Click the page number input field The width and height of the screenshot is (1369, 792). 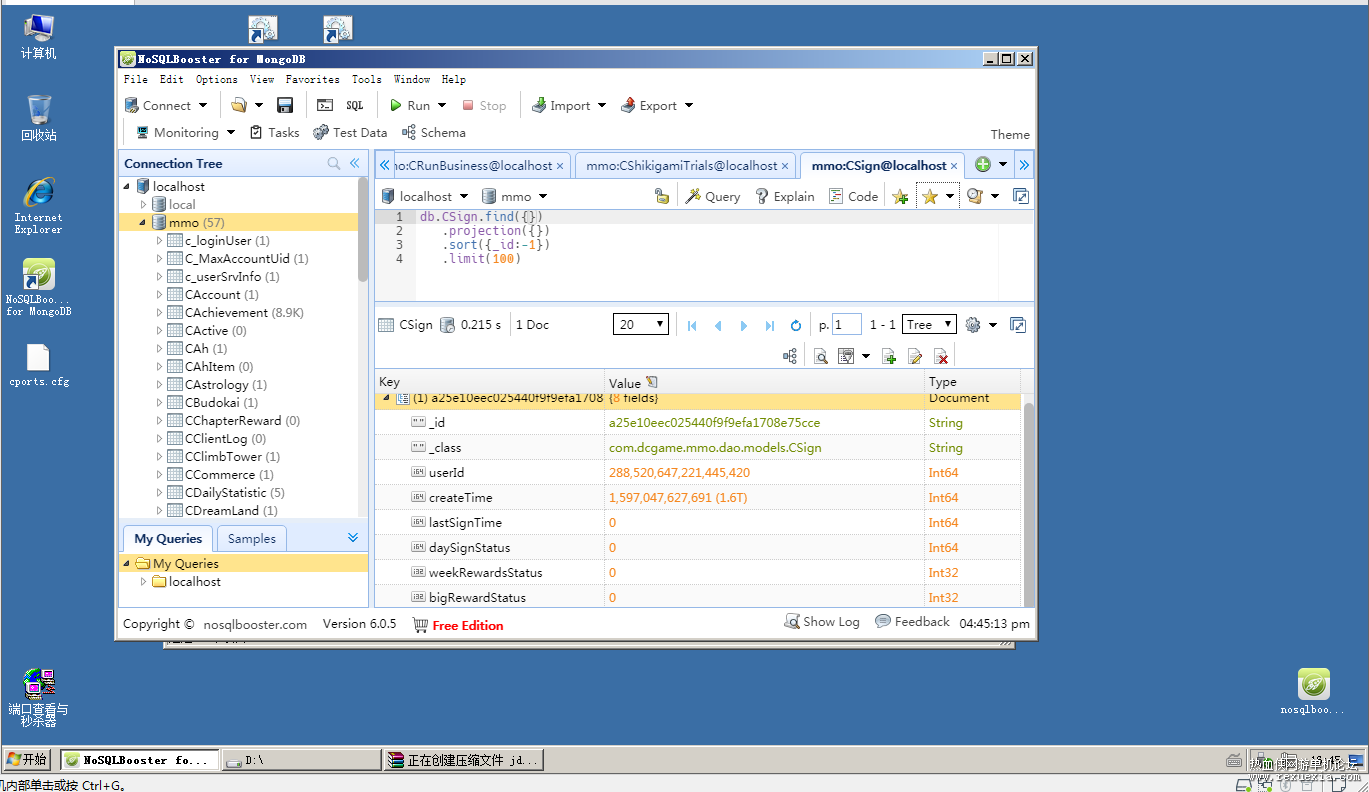click(847, 325)
